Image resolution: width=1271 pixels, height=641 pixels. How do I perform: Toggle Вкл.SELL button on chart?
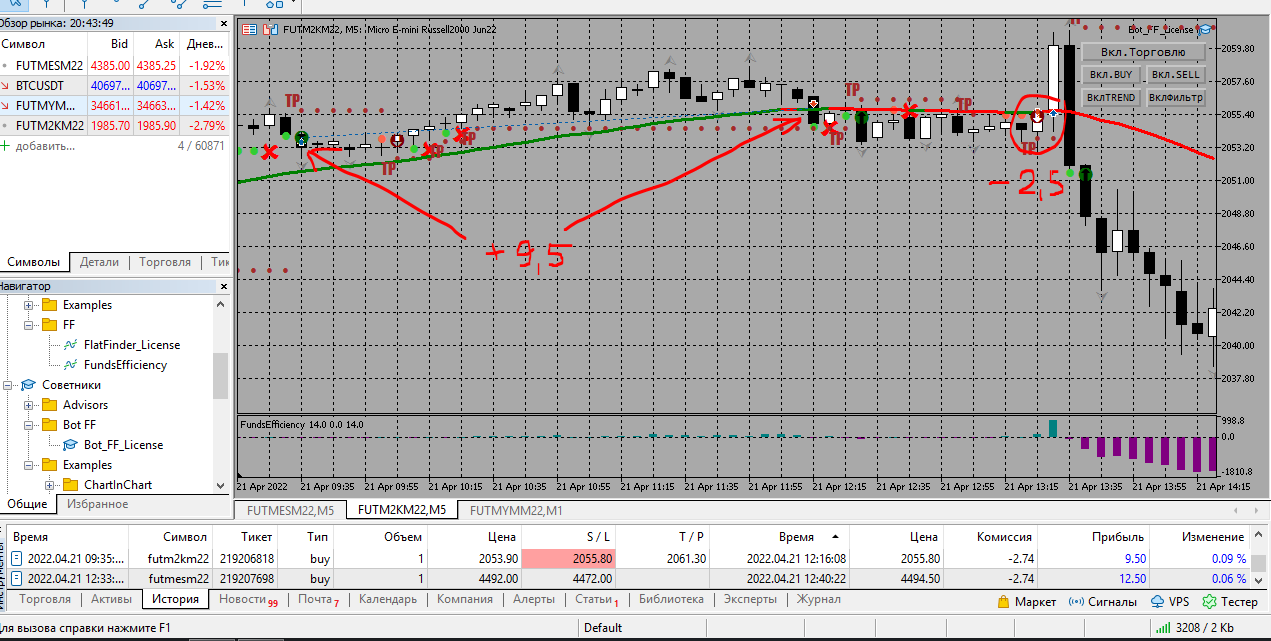[1175, 75]
